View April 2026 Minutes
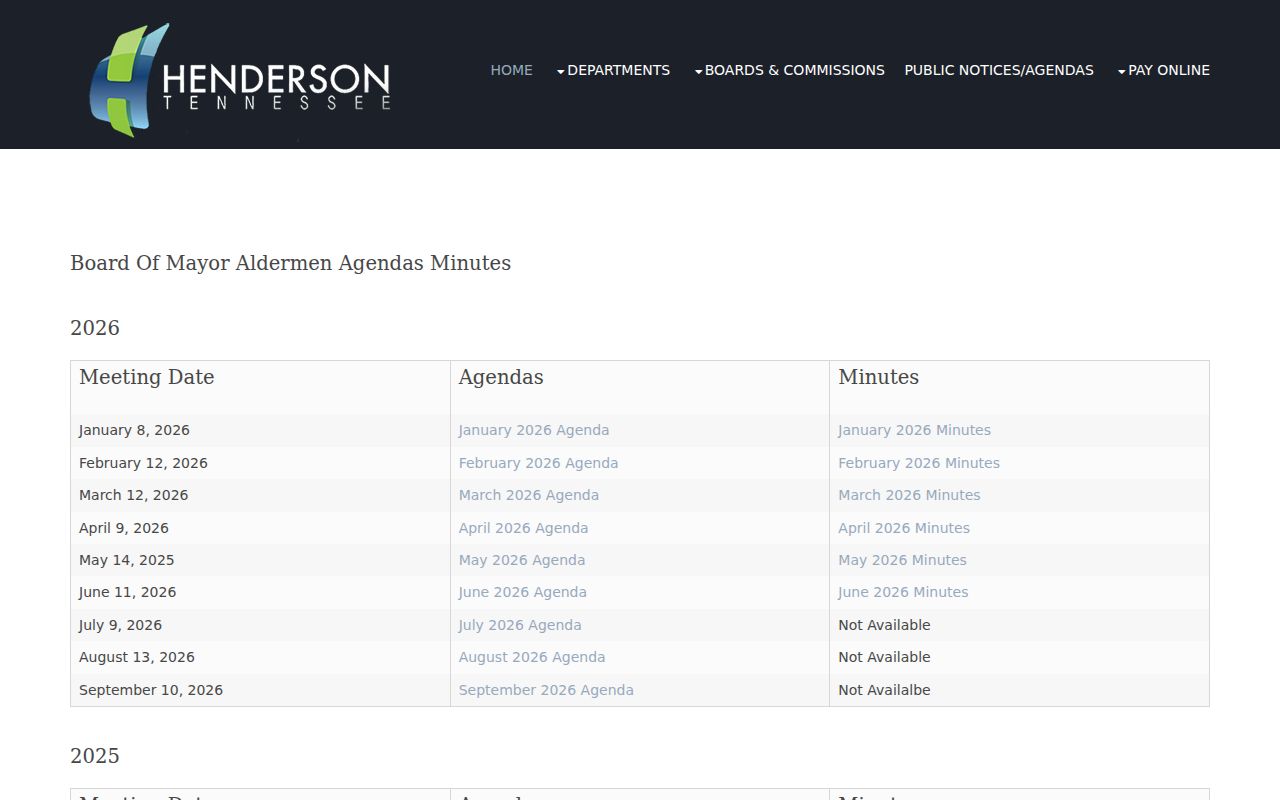 [x=904, y=528]
